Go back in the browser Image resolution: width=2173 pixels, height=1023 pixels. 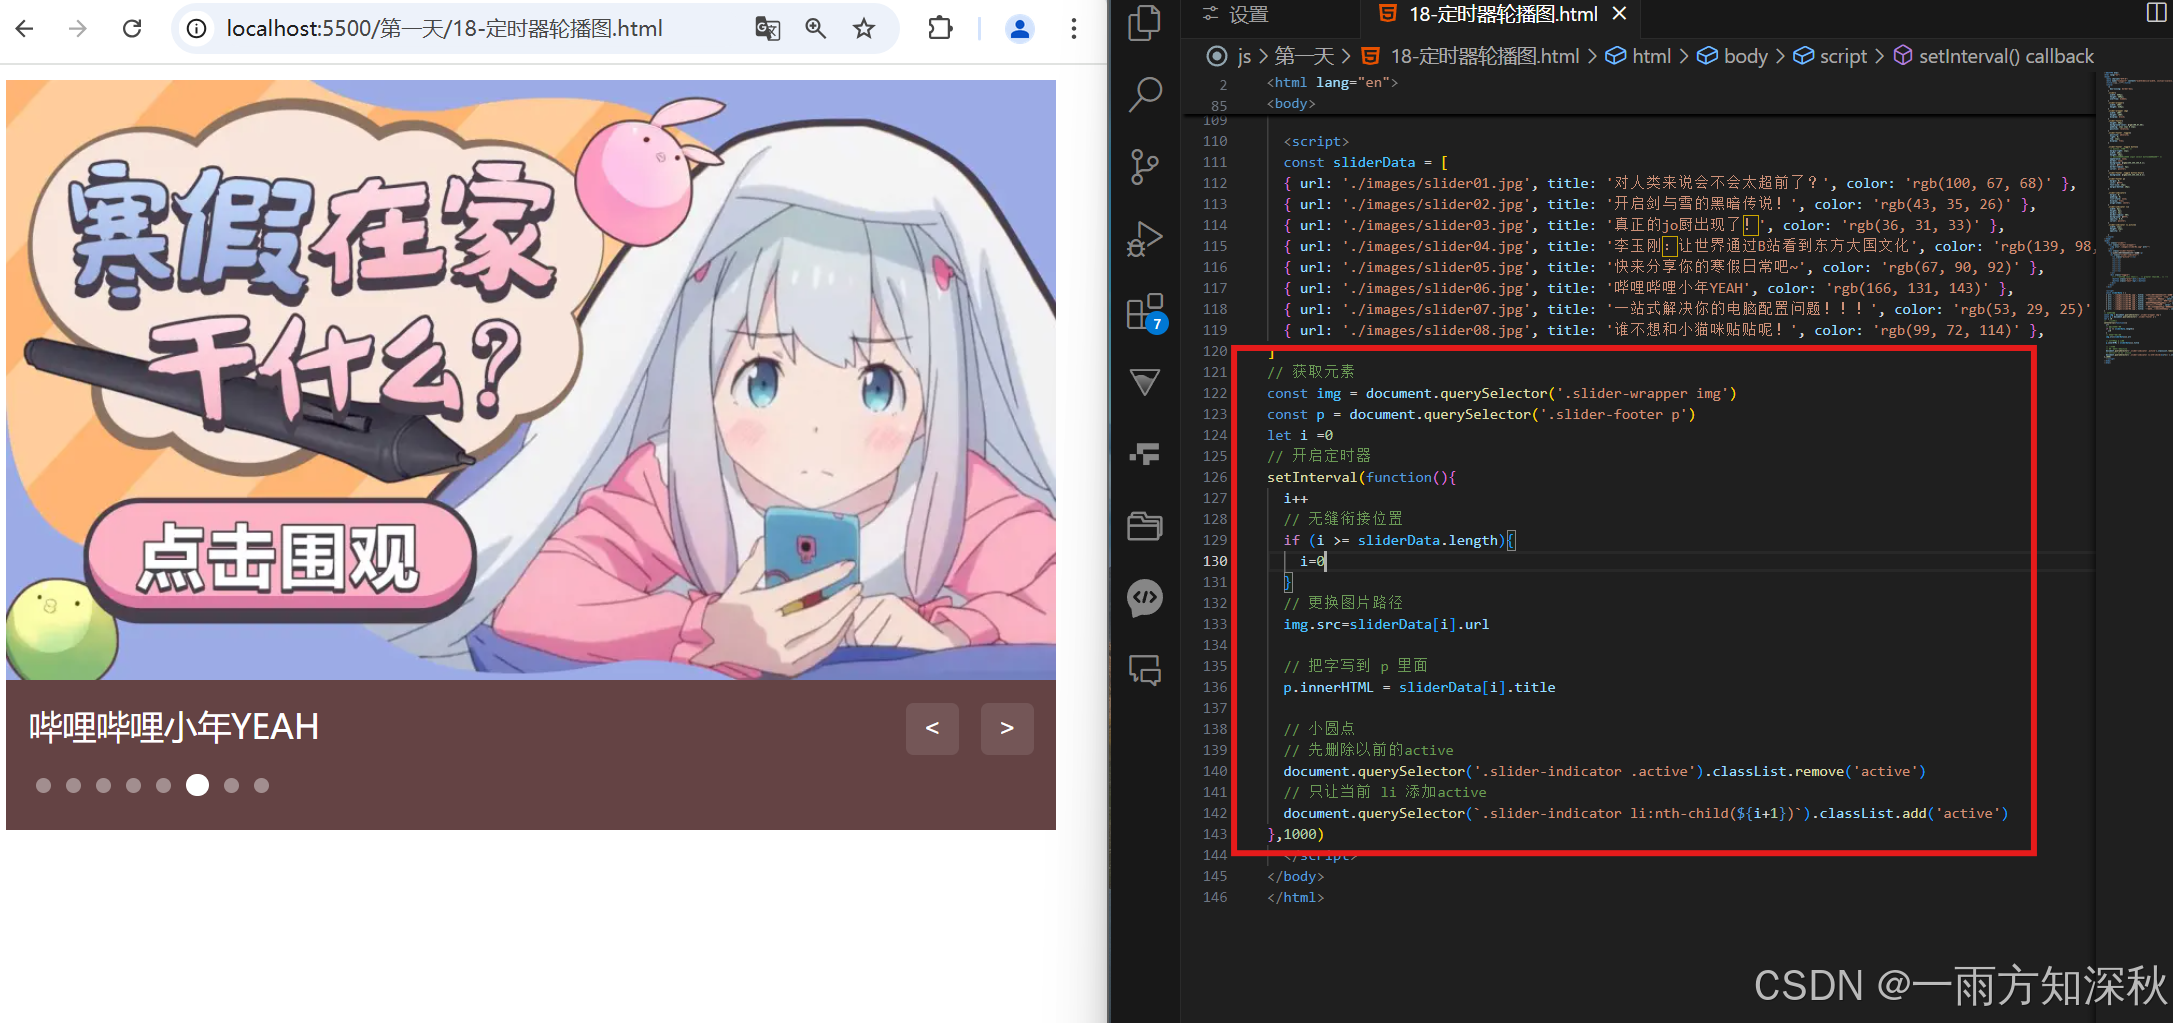point(25,29)
